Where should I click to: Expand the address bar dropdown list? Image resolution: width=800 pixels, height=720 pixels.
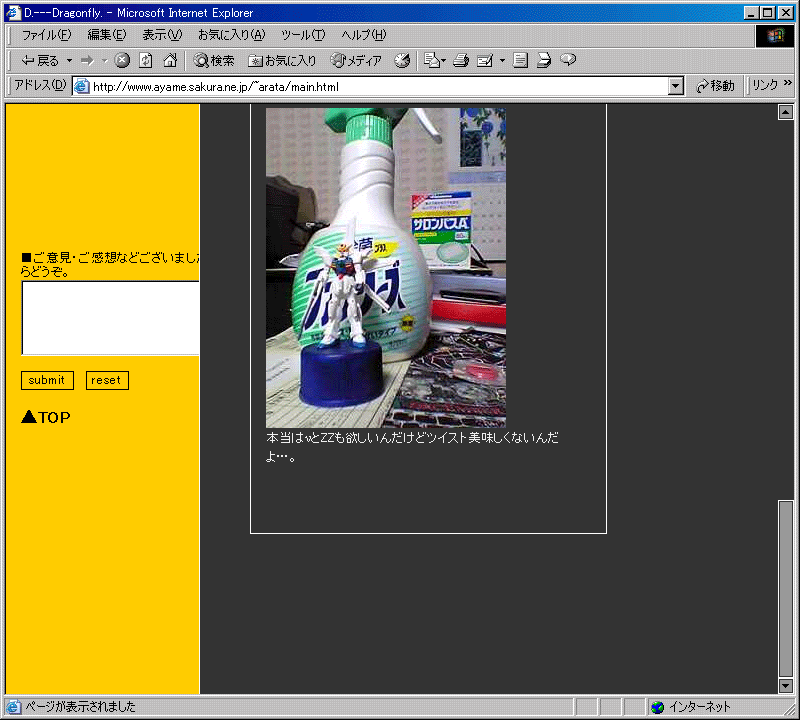(x=676, y=87)
